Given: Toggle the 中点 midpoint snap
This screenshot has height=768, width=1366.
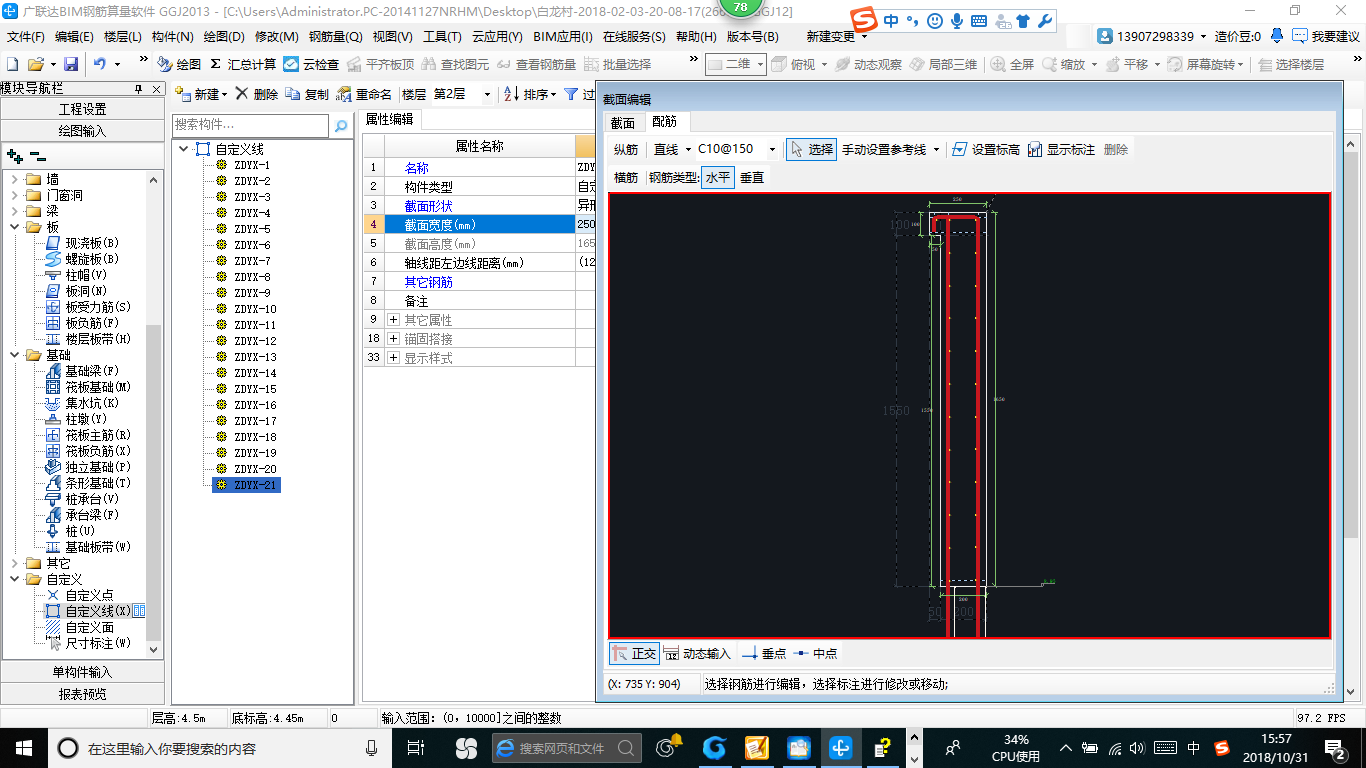Looking at the screenshot, I should pos(816,653).
